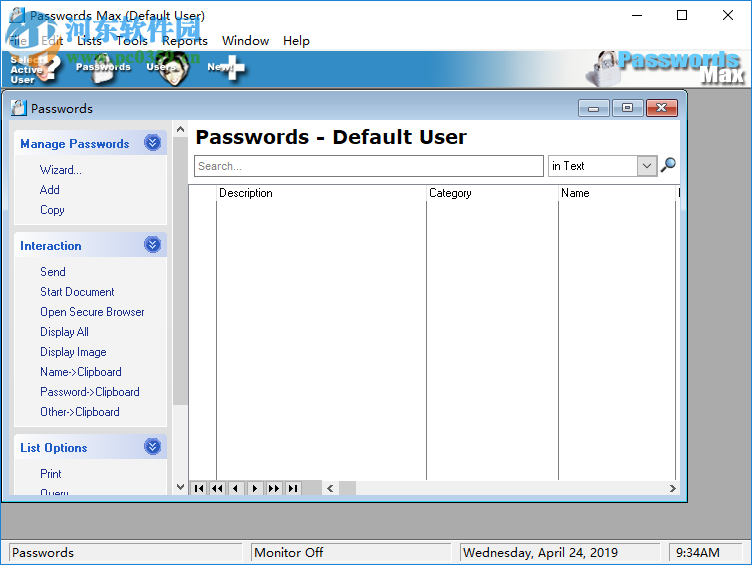
Task: Collapse the Manage Passwords section
Action: 153,142
